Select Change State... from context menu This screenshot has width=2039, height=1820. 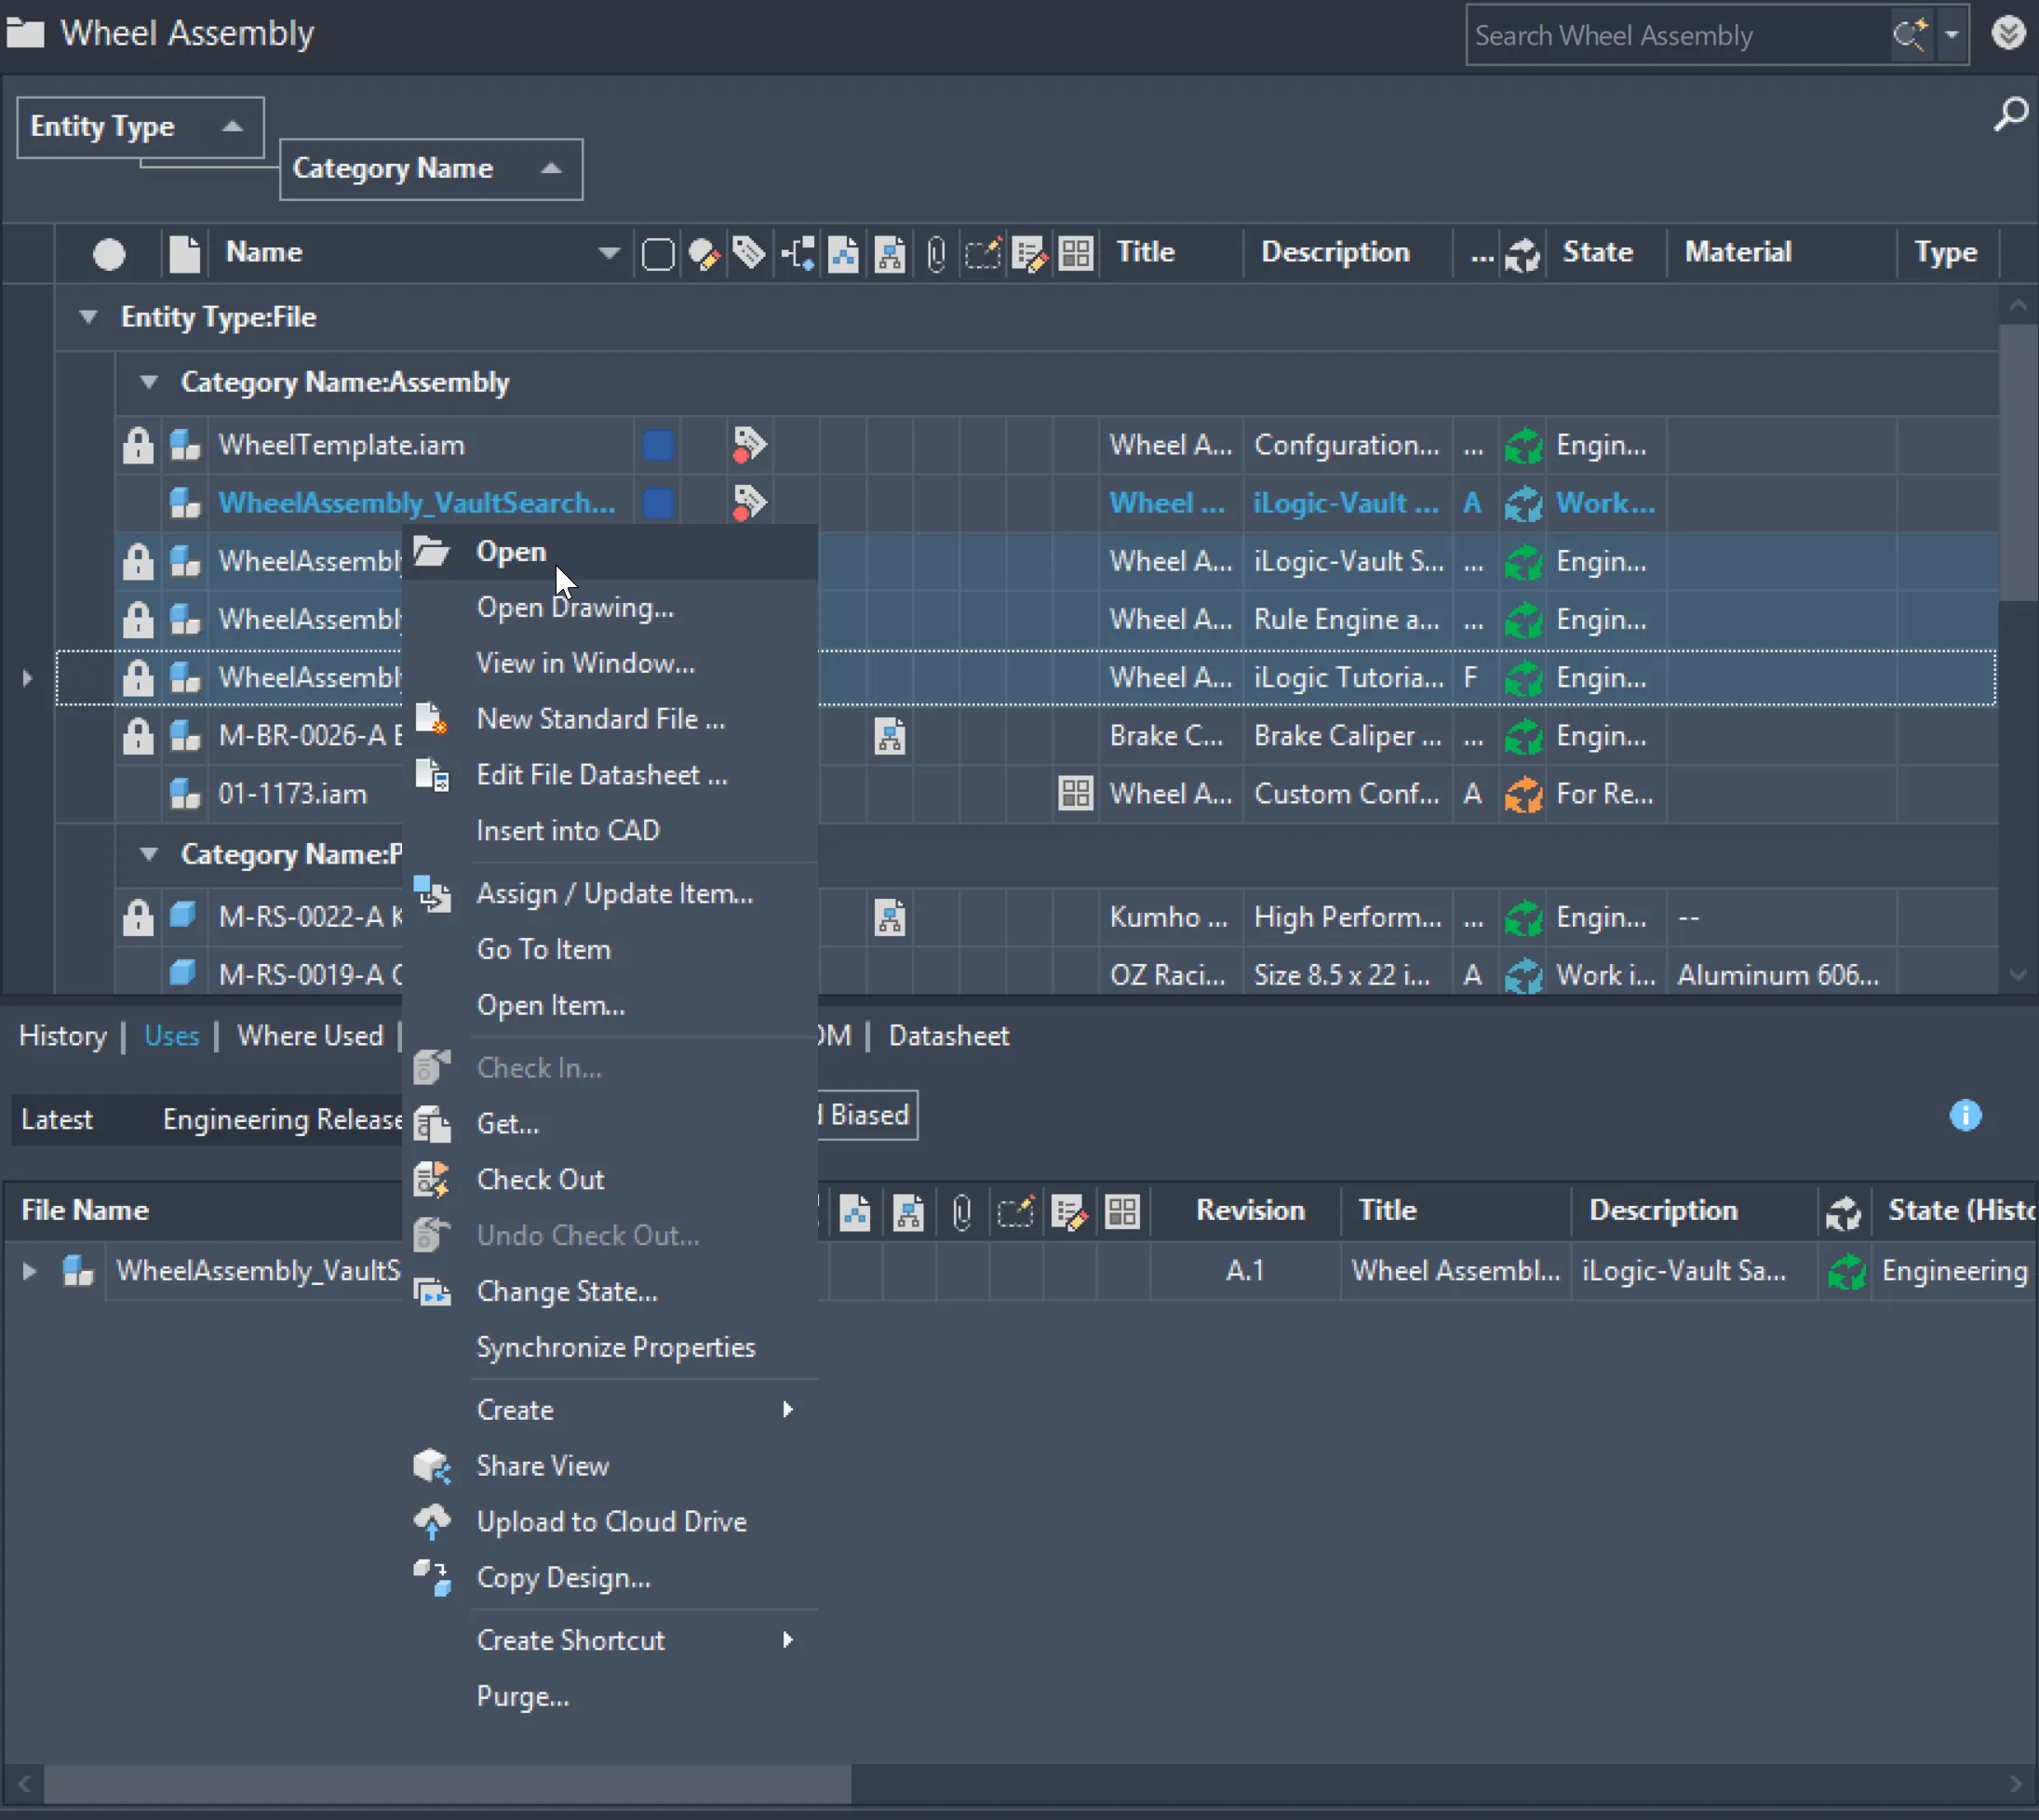click(x=566, y=1292)
